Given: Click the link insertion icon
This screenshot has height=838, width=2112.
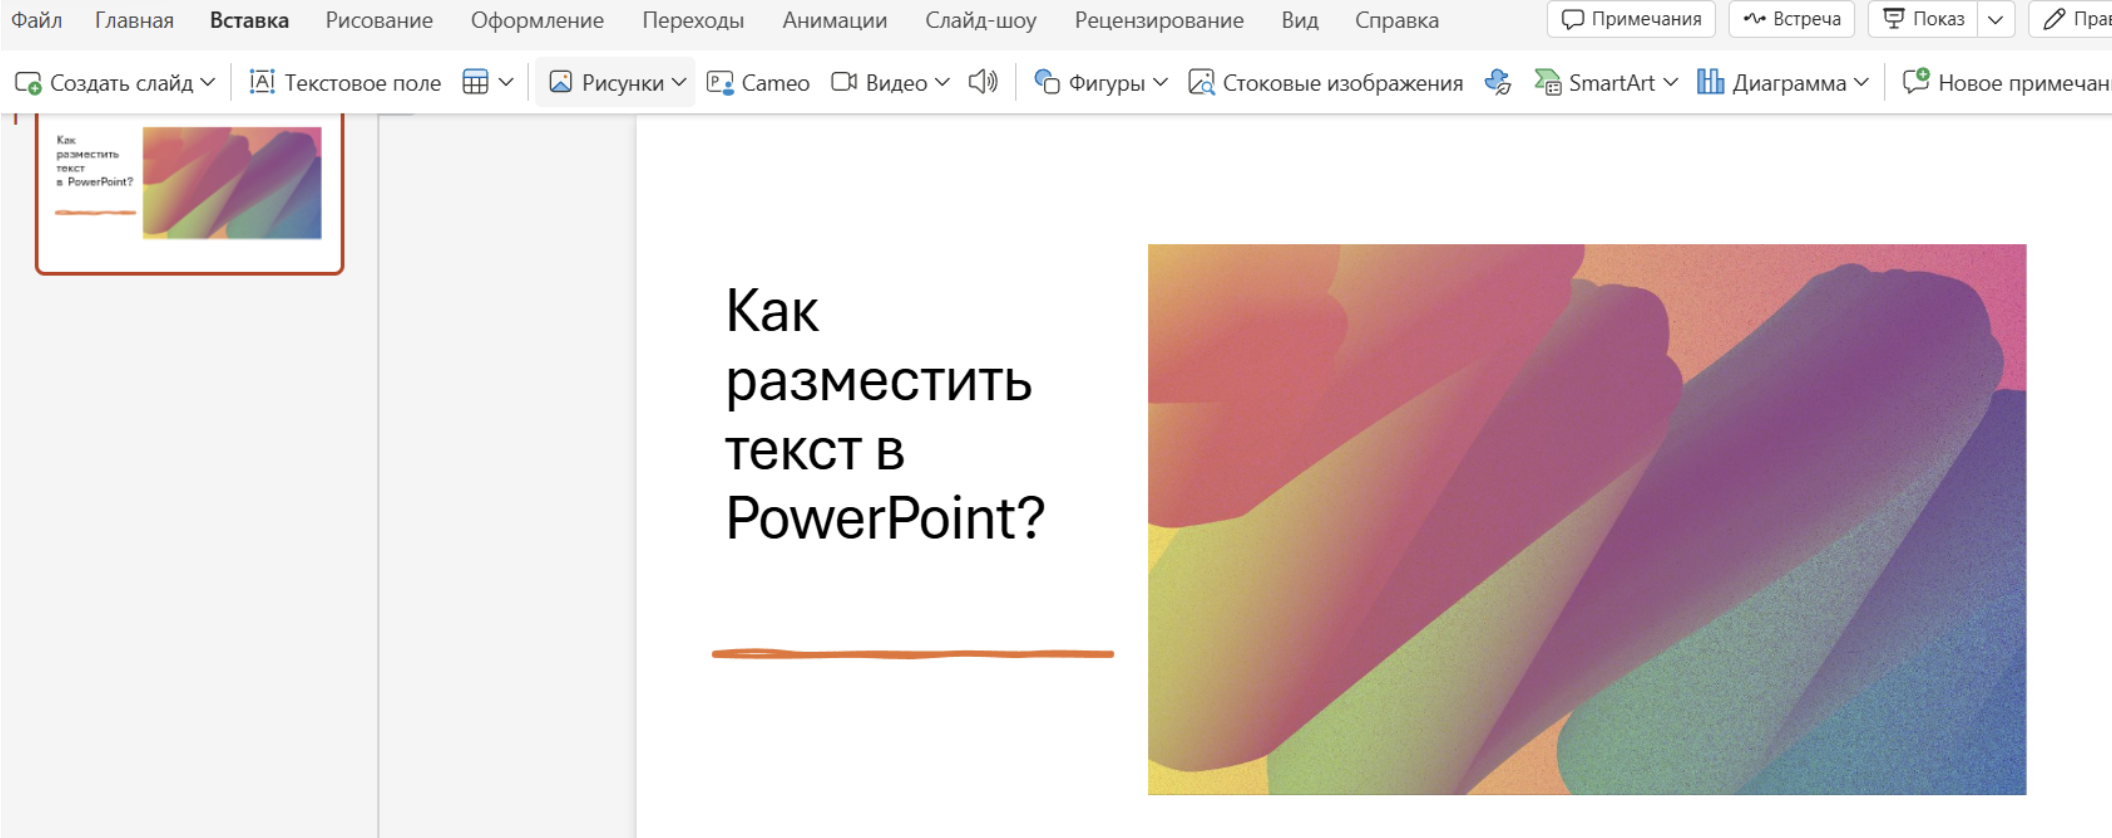Looking at the screenshot, I should click(1497, 83).
